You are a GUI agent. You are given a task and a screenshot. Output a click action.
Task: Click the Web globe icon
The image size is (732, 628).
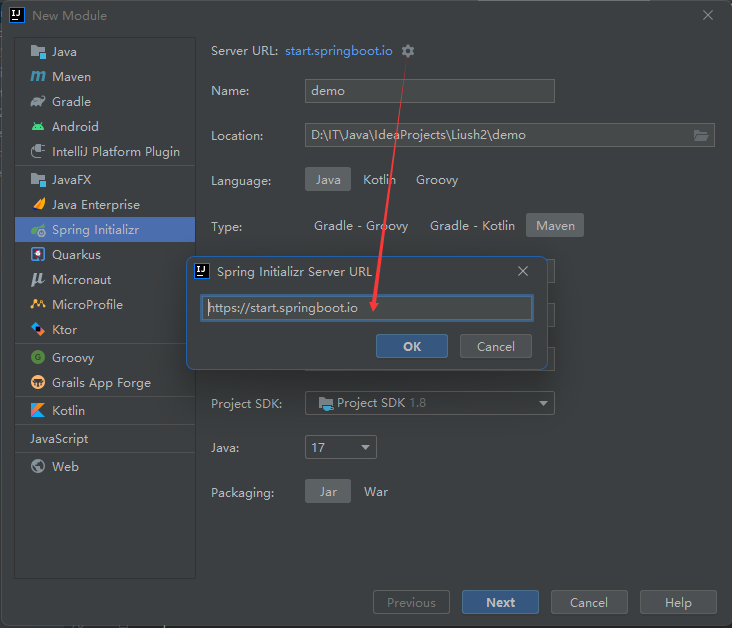38,466
